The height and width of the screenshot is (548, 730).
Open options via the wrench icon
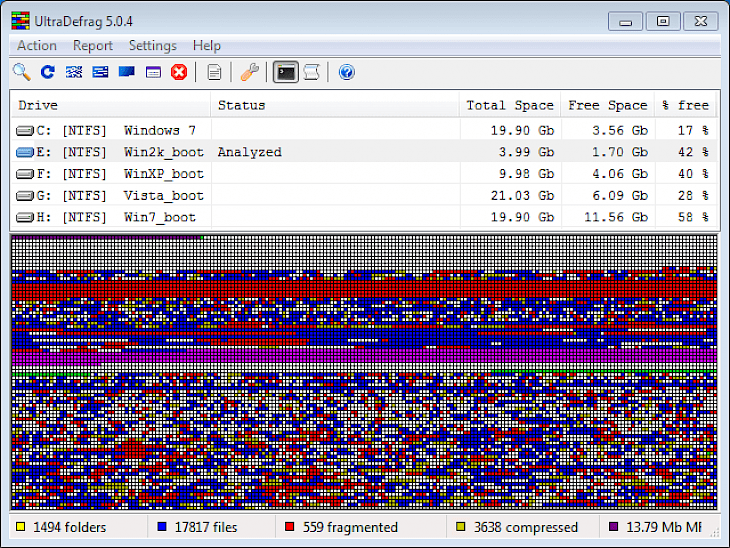249,72
